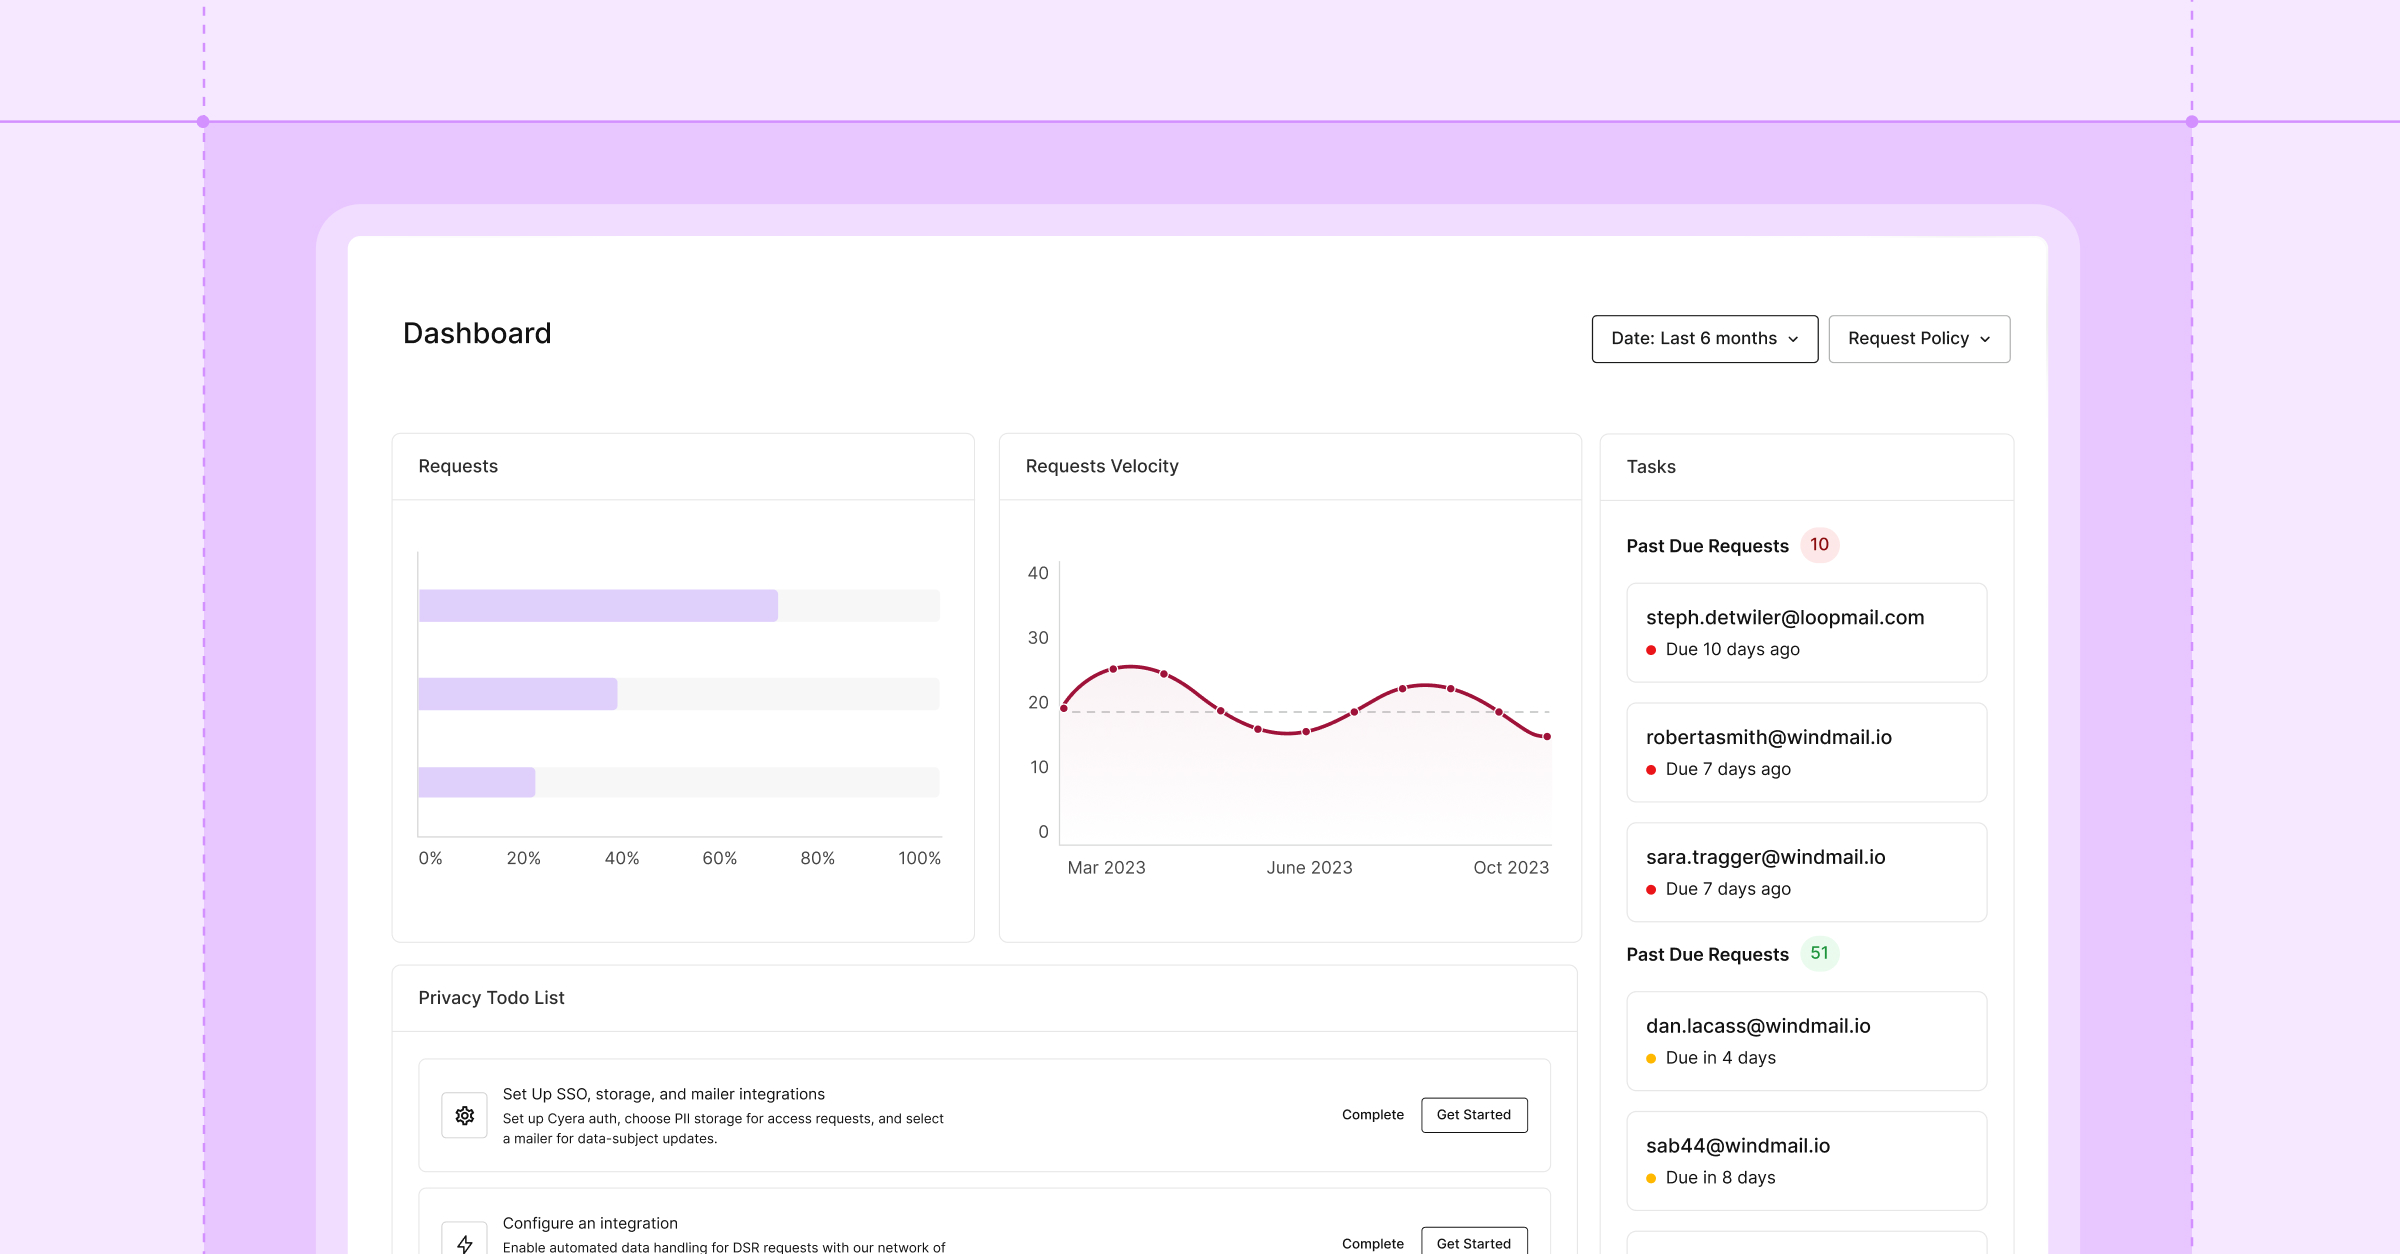Open dan.lacass@windmail.io due in 4 days
The height and width of the screenshot is (1254, 2400).
tap(1806, 1041)
